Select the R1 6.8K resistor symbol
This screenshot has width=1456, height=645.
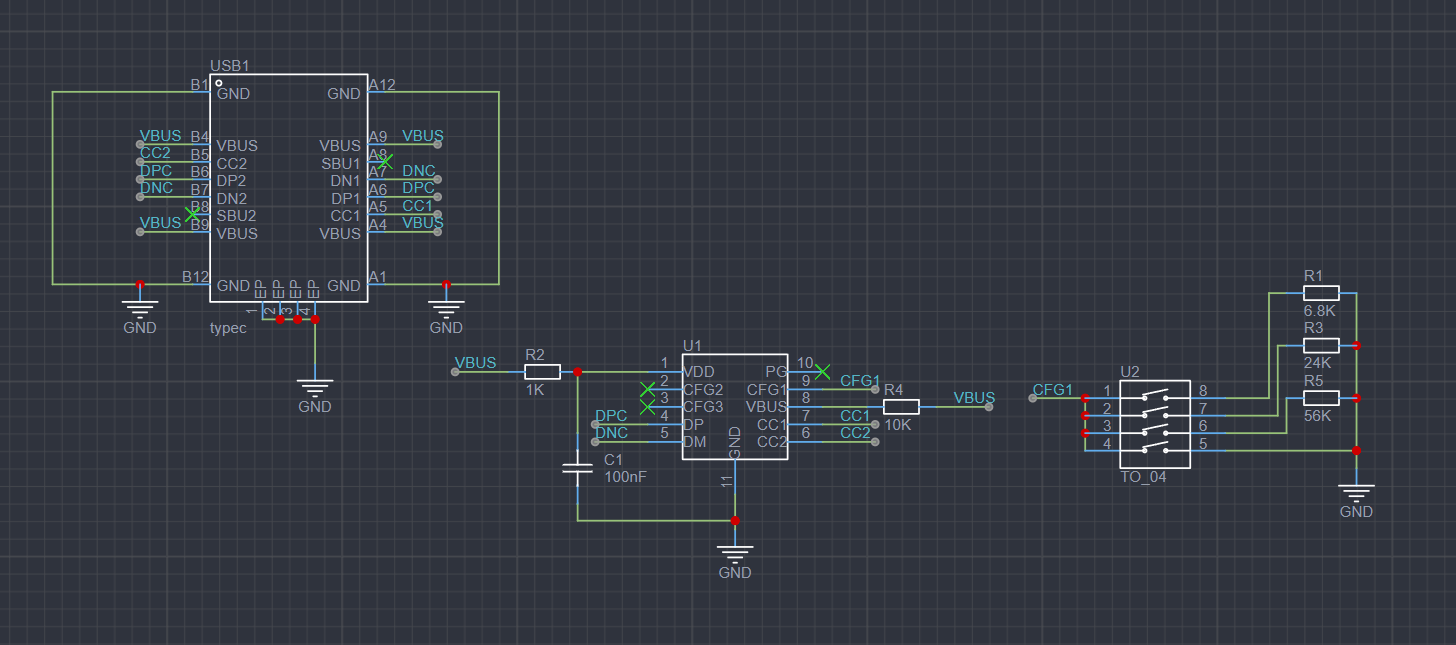[x=1320, y=293]
